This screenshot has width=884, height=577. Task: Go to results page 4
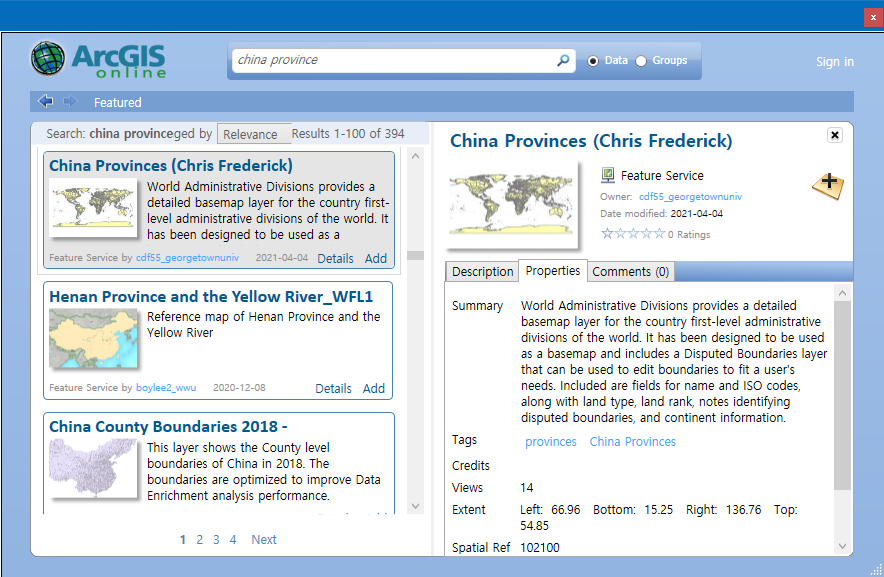233,540
